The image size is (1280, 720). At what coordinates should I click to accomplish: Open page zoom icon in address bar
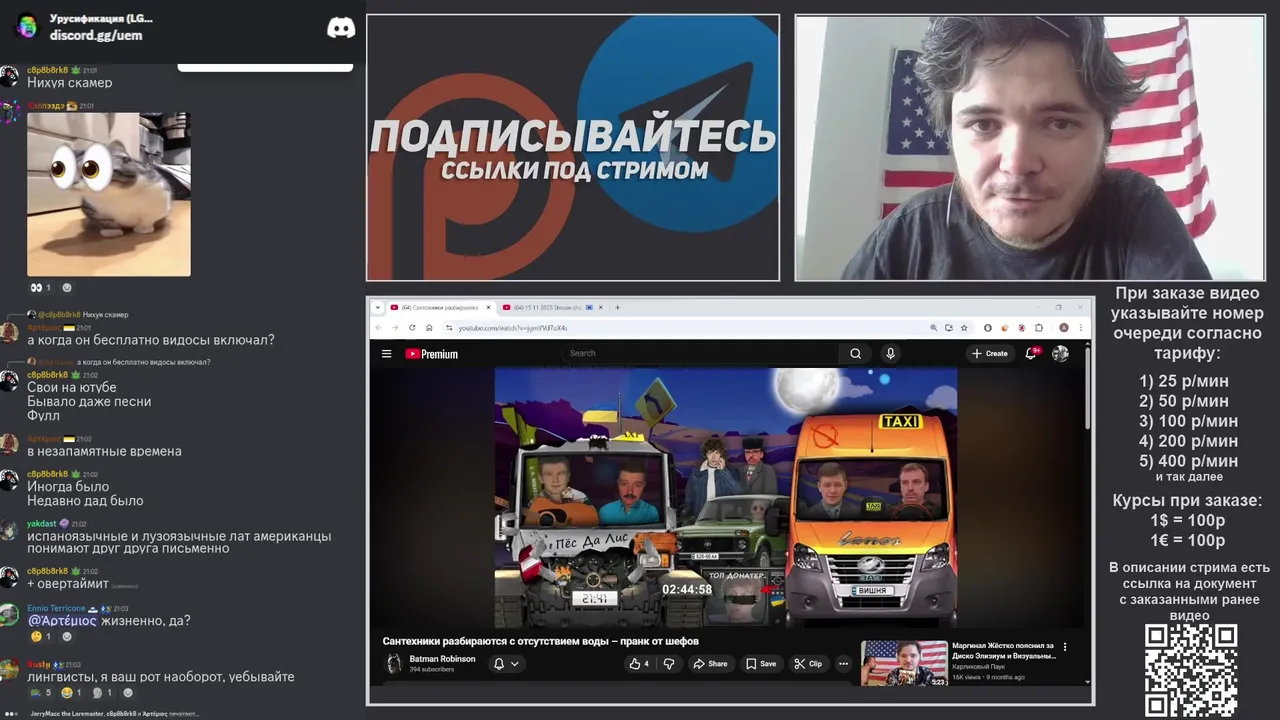(x=933, y=327)
